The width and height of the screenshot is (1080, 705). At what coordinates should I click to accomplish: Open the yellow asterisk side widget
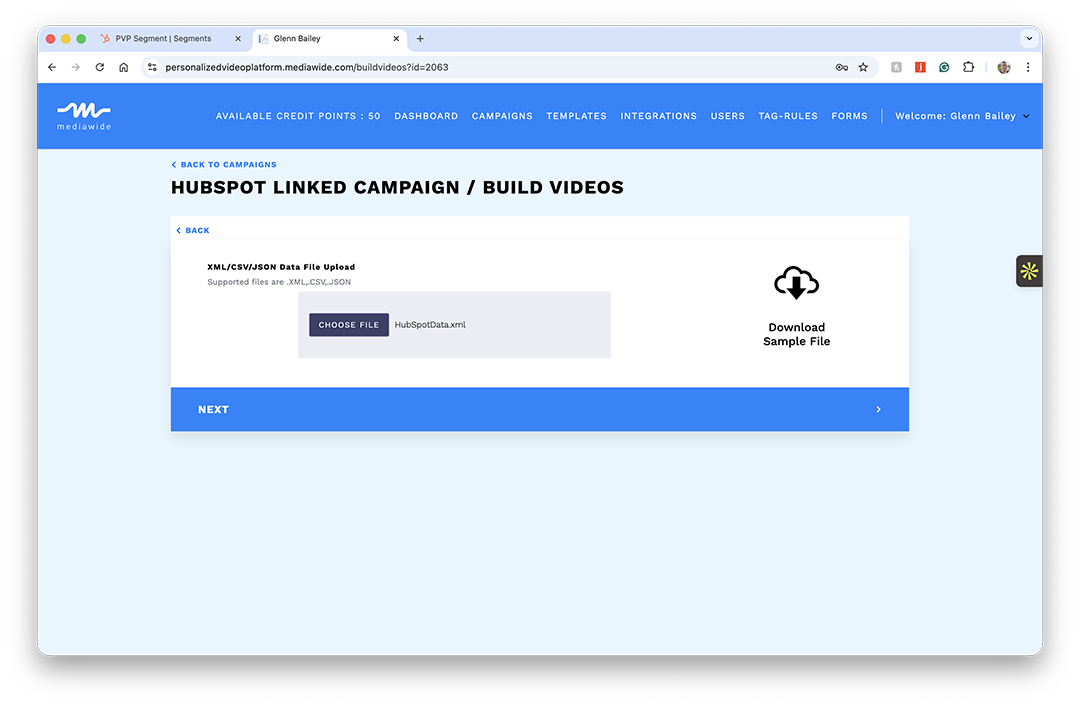(x=1029, y=271)
